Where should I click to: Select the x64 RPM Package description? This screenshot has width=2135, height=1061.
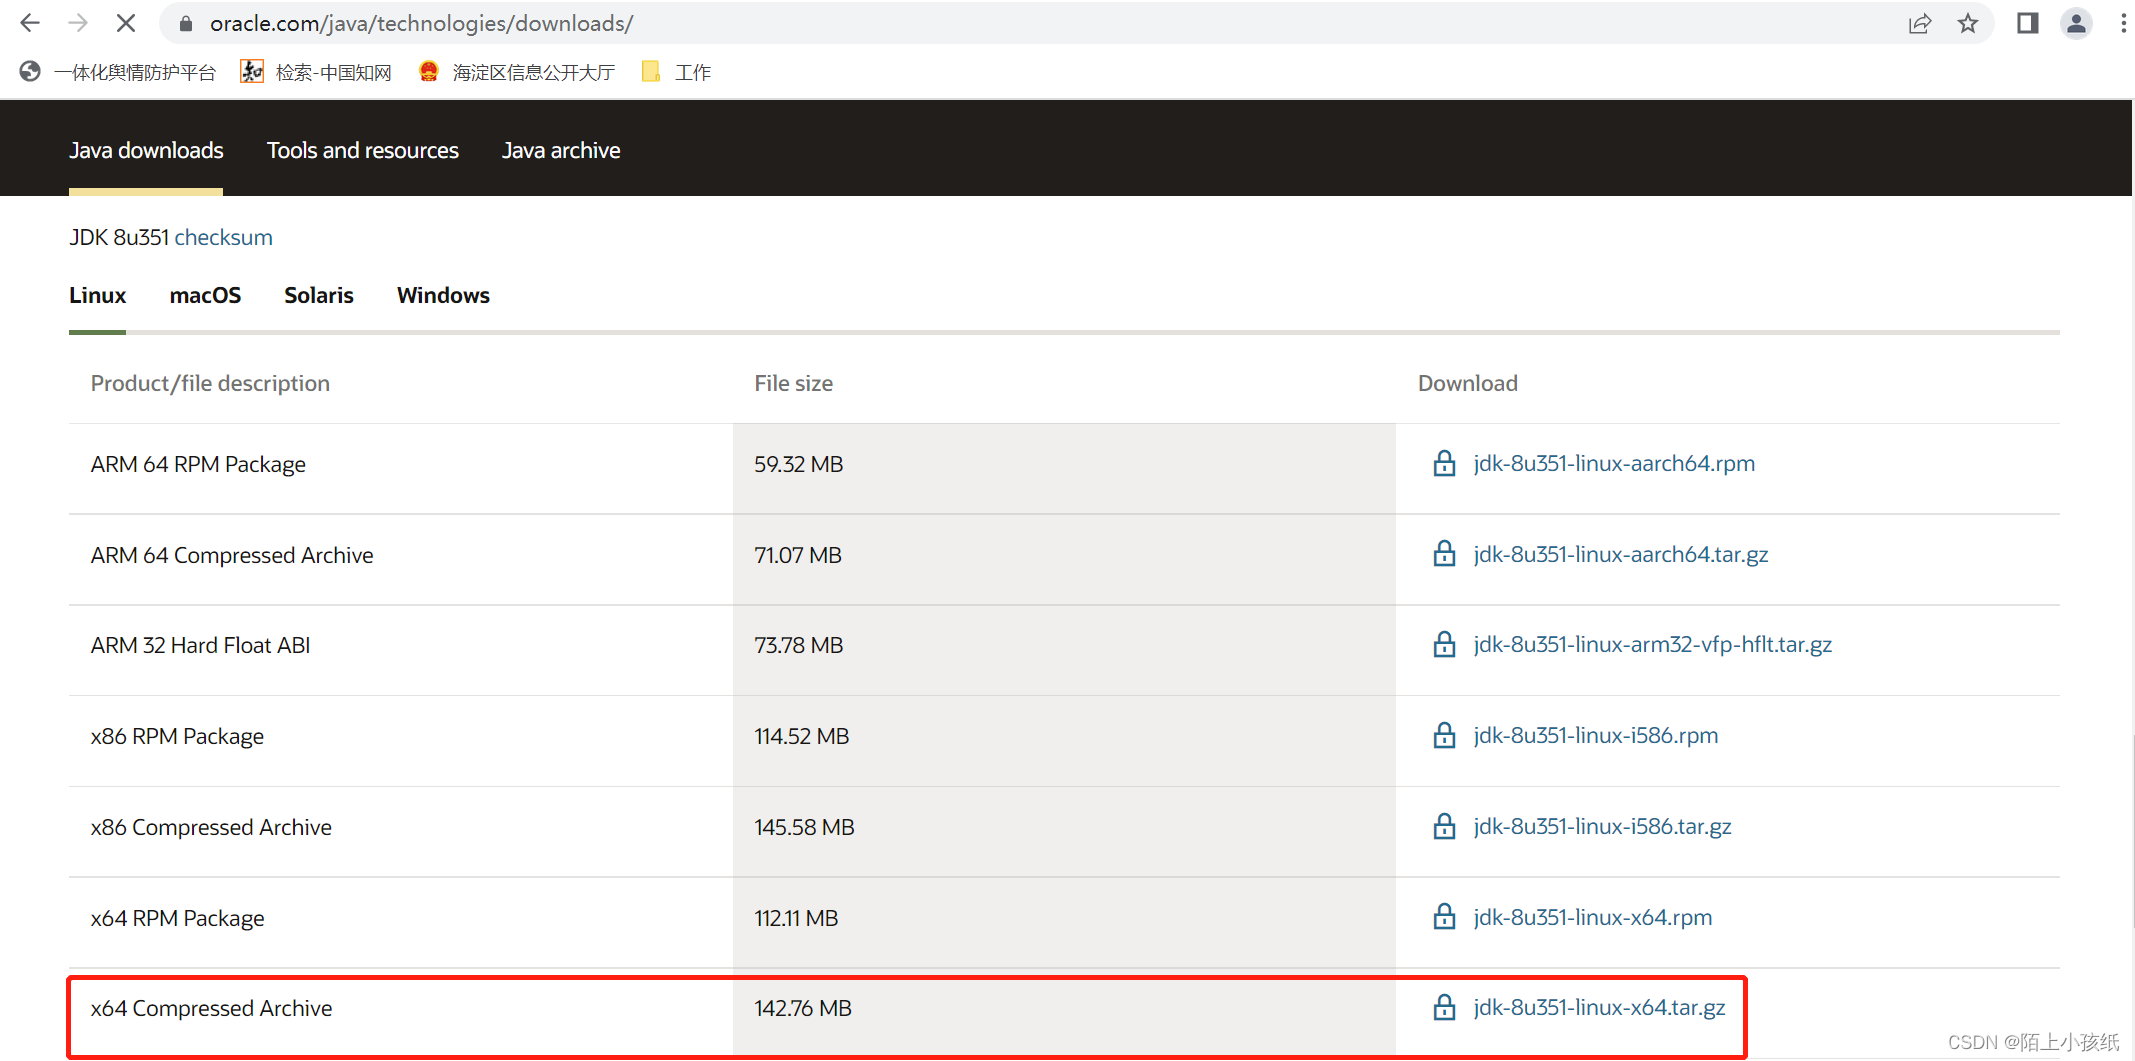(178, 918)
